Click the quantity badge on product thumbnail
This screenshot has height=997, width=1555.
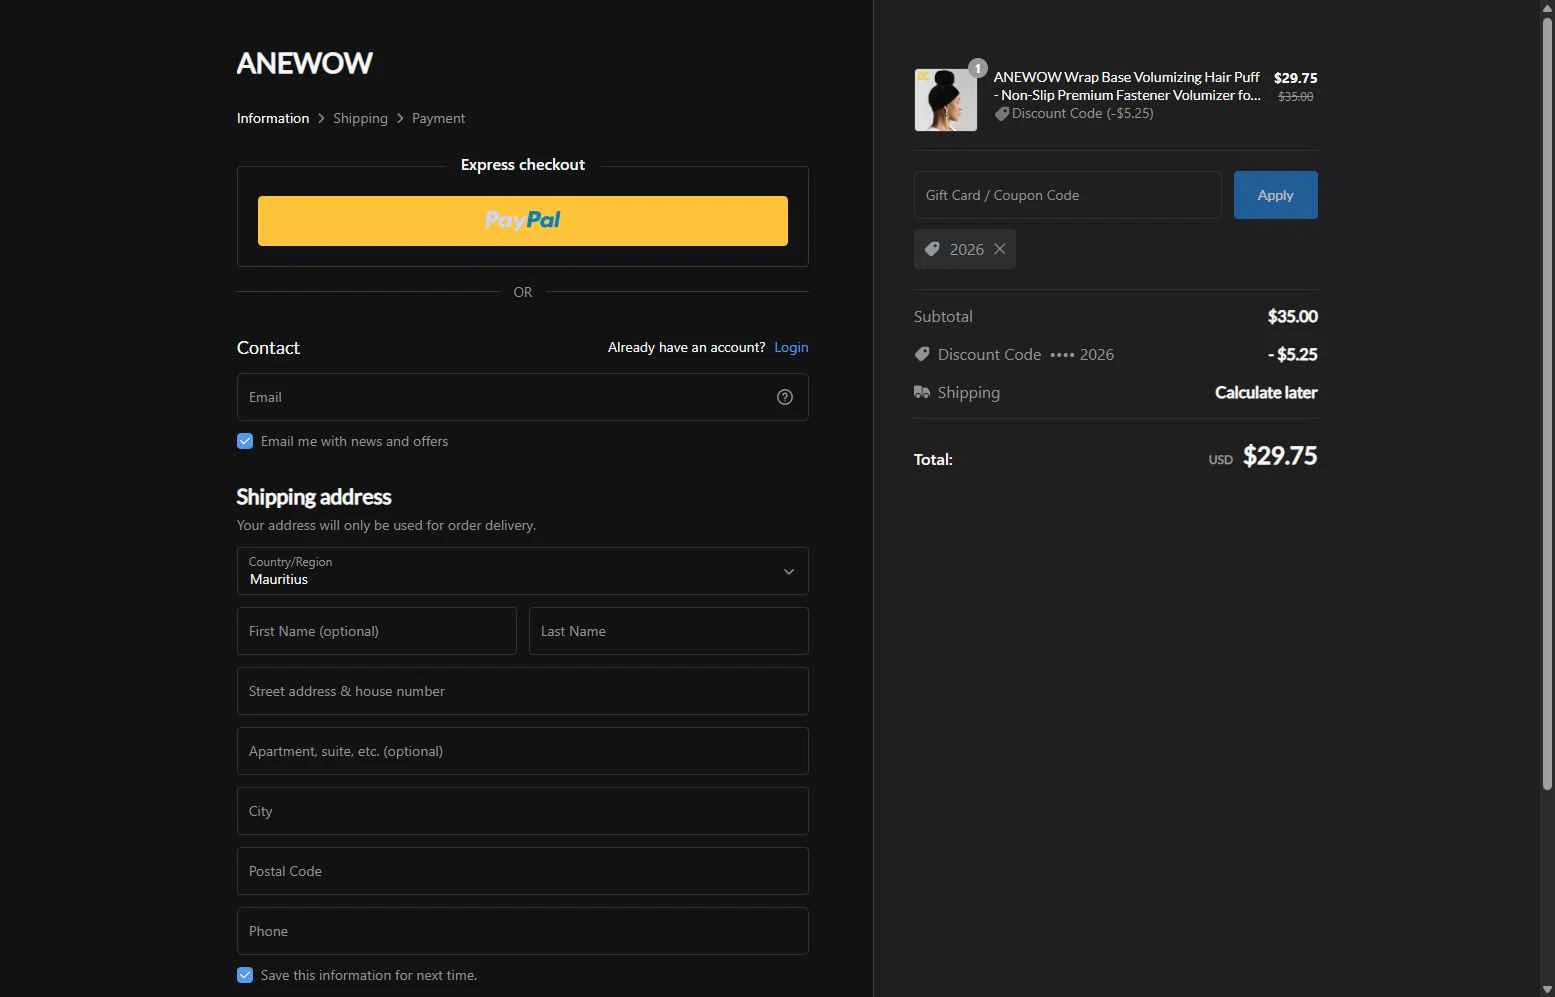pos(978,68)
